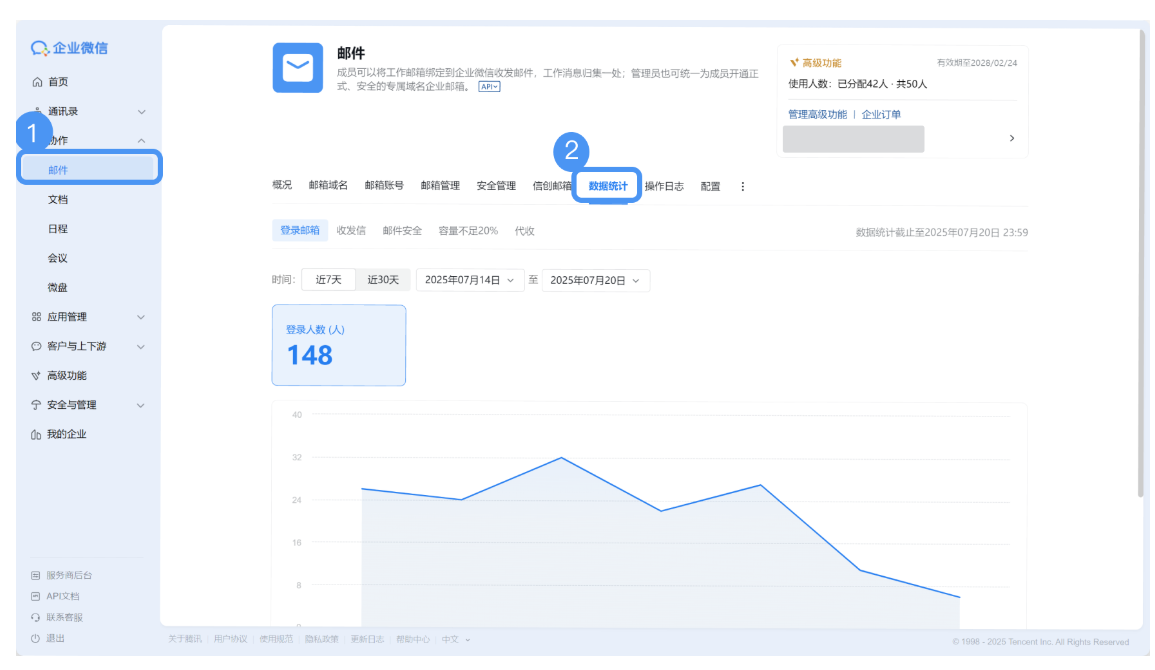The width and height of the screenshot is (1155, 670).
Task: Choose the 近7天 time range
Action: [329, 280]
